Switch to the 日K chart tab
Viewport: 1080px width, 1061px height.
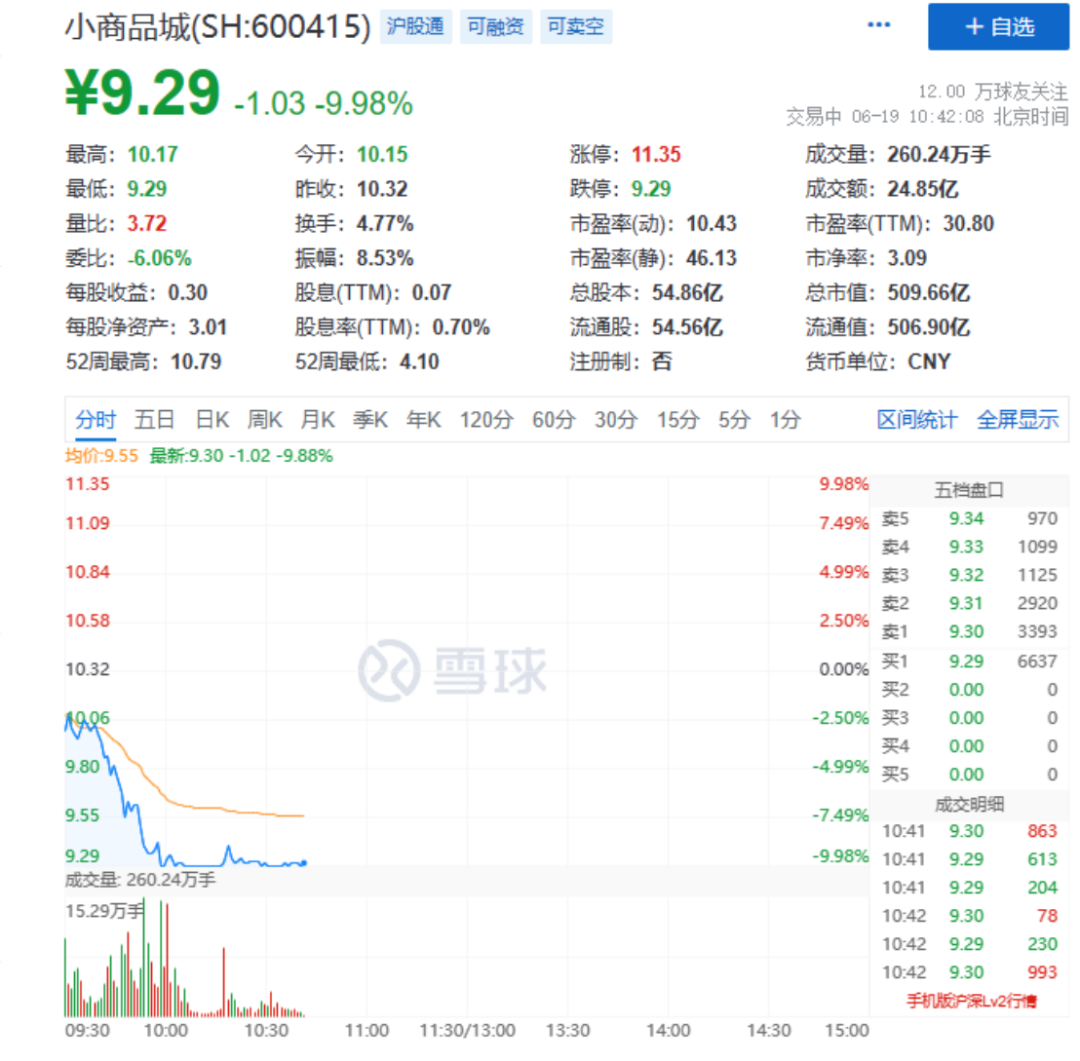(x=212, y=420)
